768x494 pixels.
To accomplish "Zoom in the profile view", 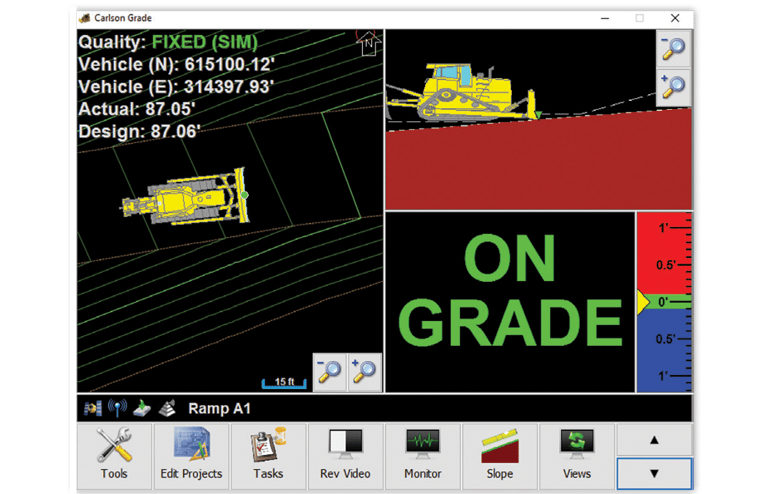I will [673, 87].
